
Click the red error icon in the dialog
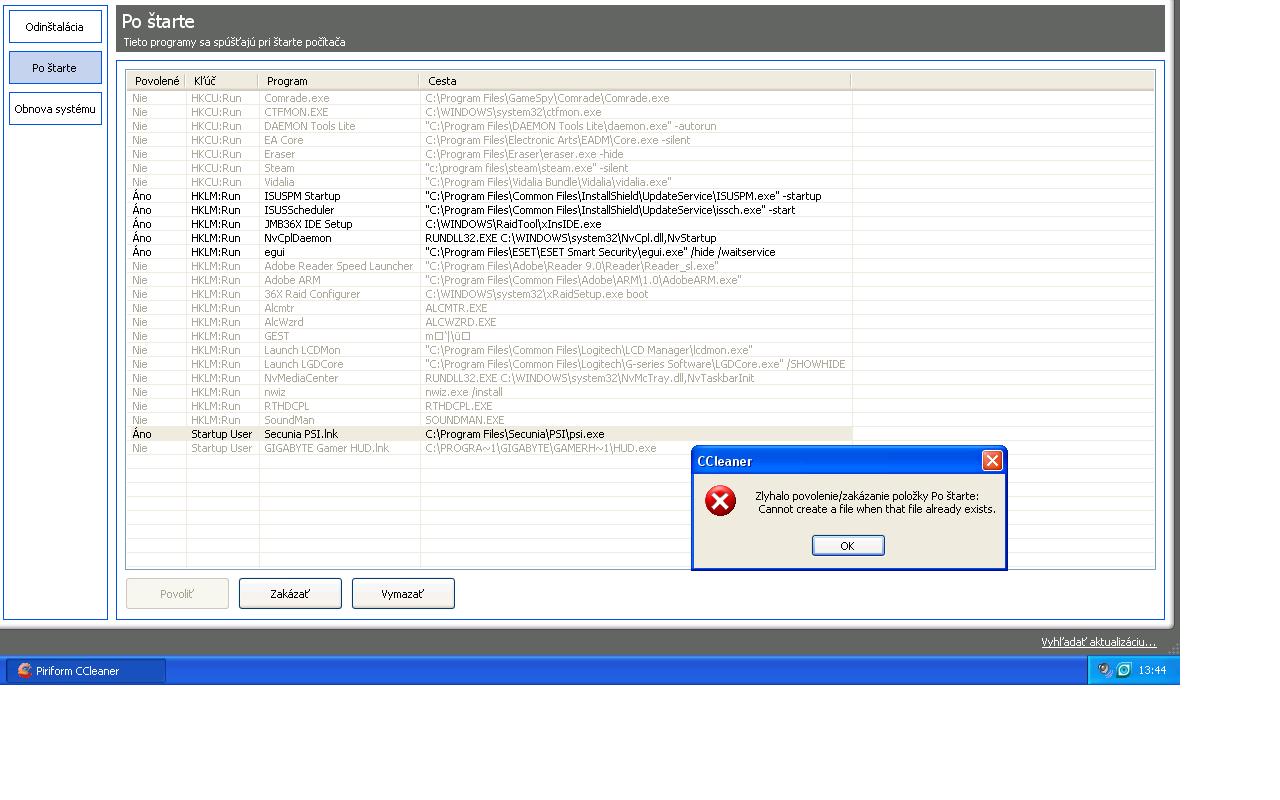point(720,501)
